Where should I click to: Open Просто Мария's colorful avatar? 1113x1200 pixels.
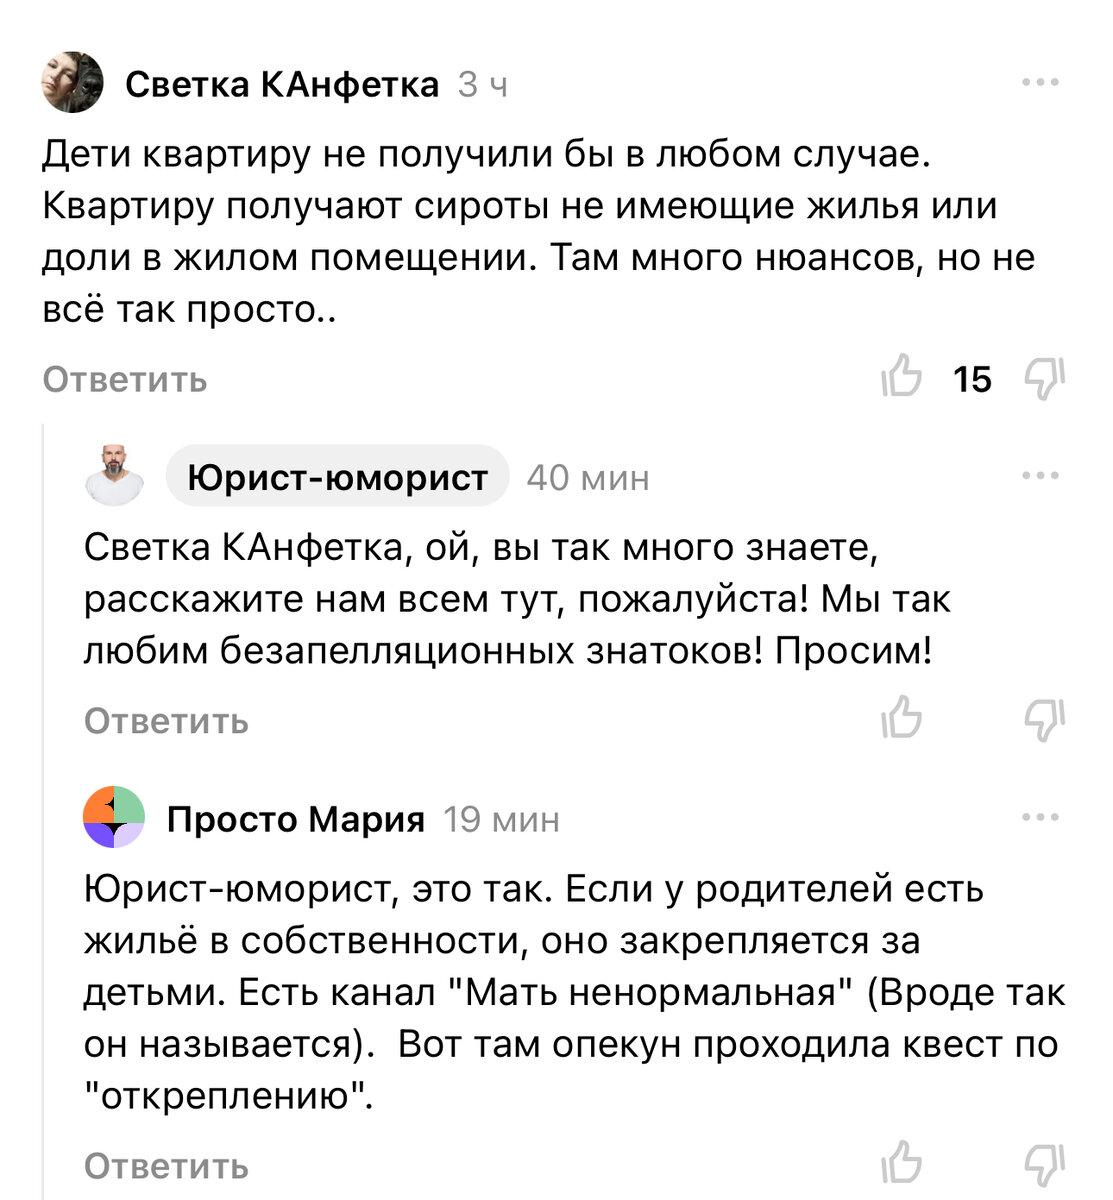click(x=115, y=819)
